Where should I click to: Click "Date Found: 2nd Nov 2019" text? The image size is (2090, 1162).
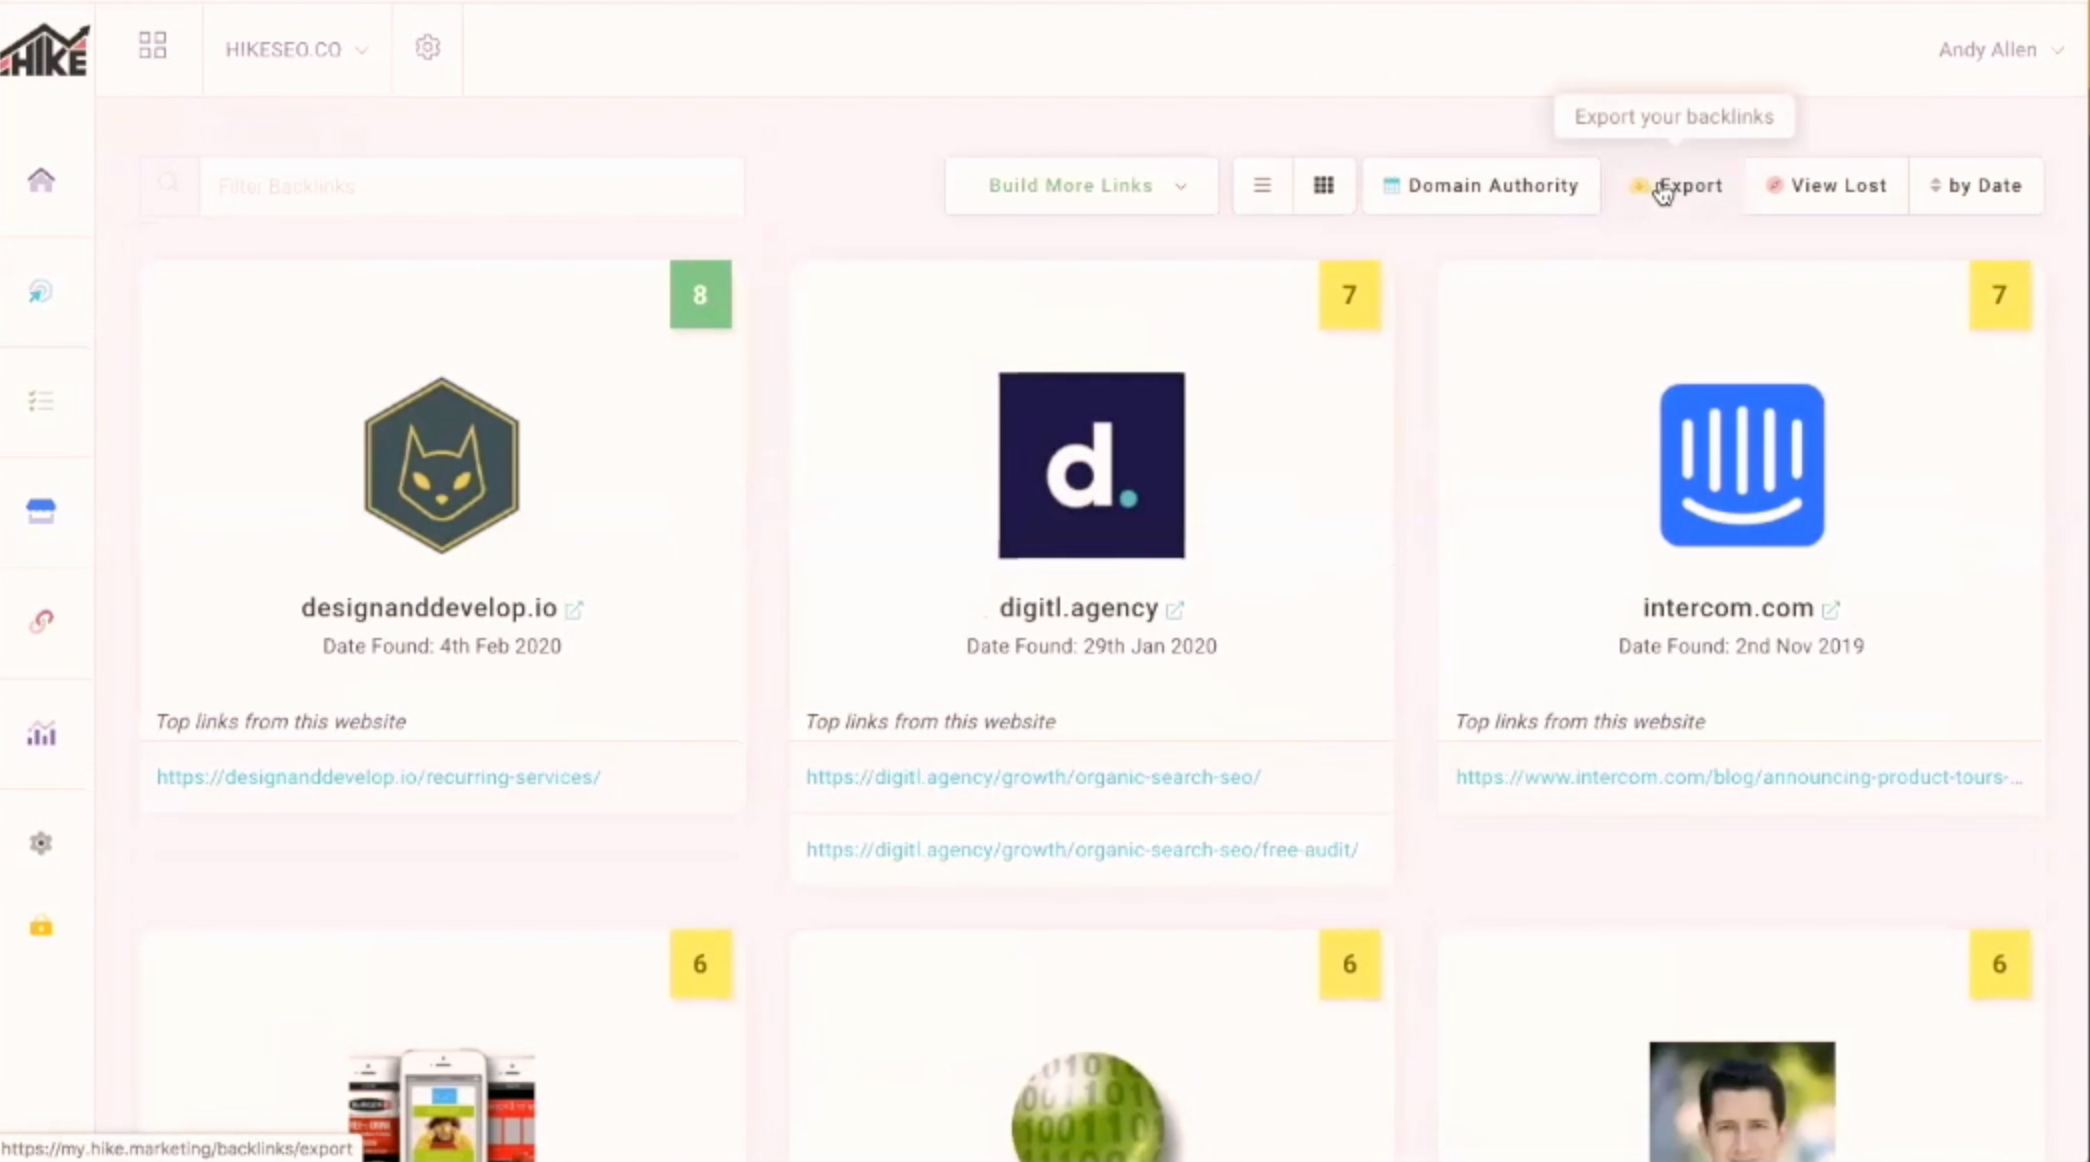tap(1741, 646)
